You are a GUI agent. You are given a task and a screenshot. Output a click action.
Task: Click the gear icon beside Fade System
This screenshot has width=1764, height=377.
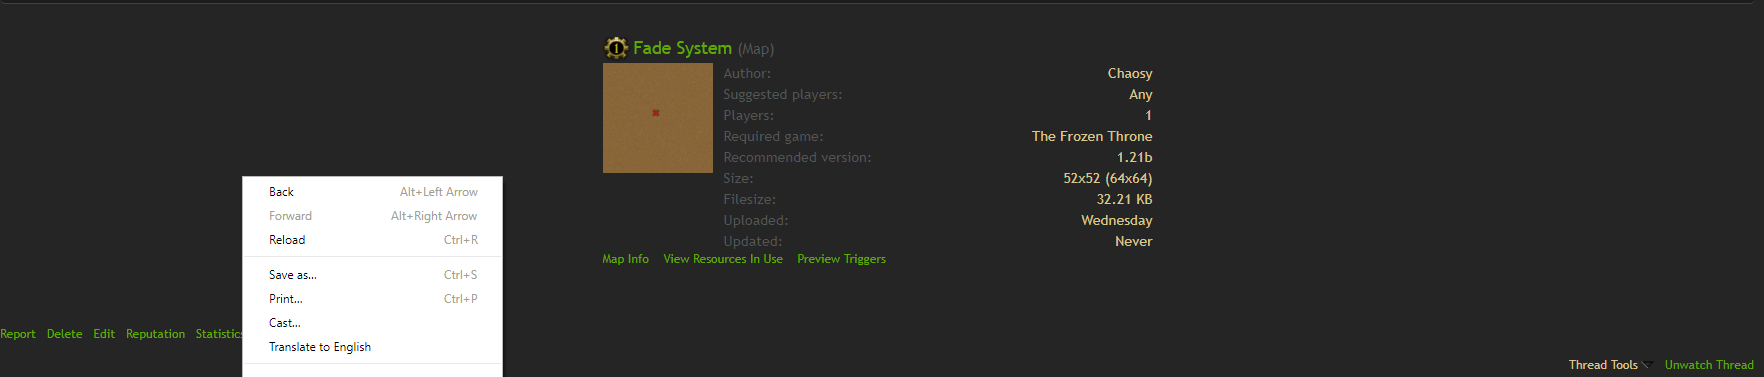[x=616, y=47]
